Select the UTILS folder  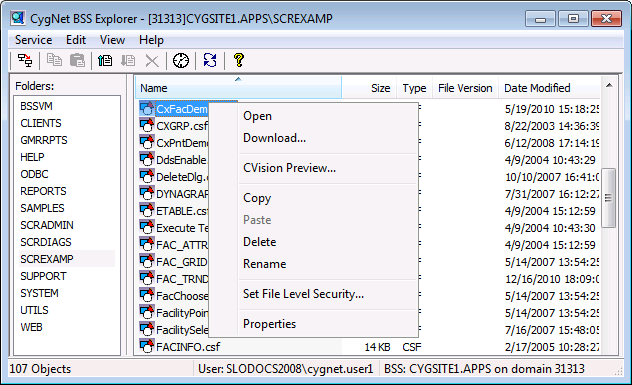(x=34, y=310)
